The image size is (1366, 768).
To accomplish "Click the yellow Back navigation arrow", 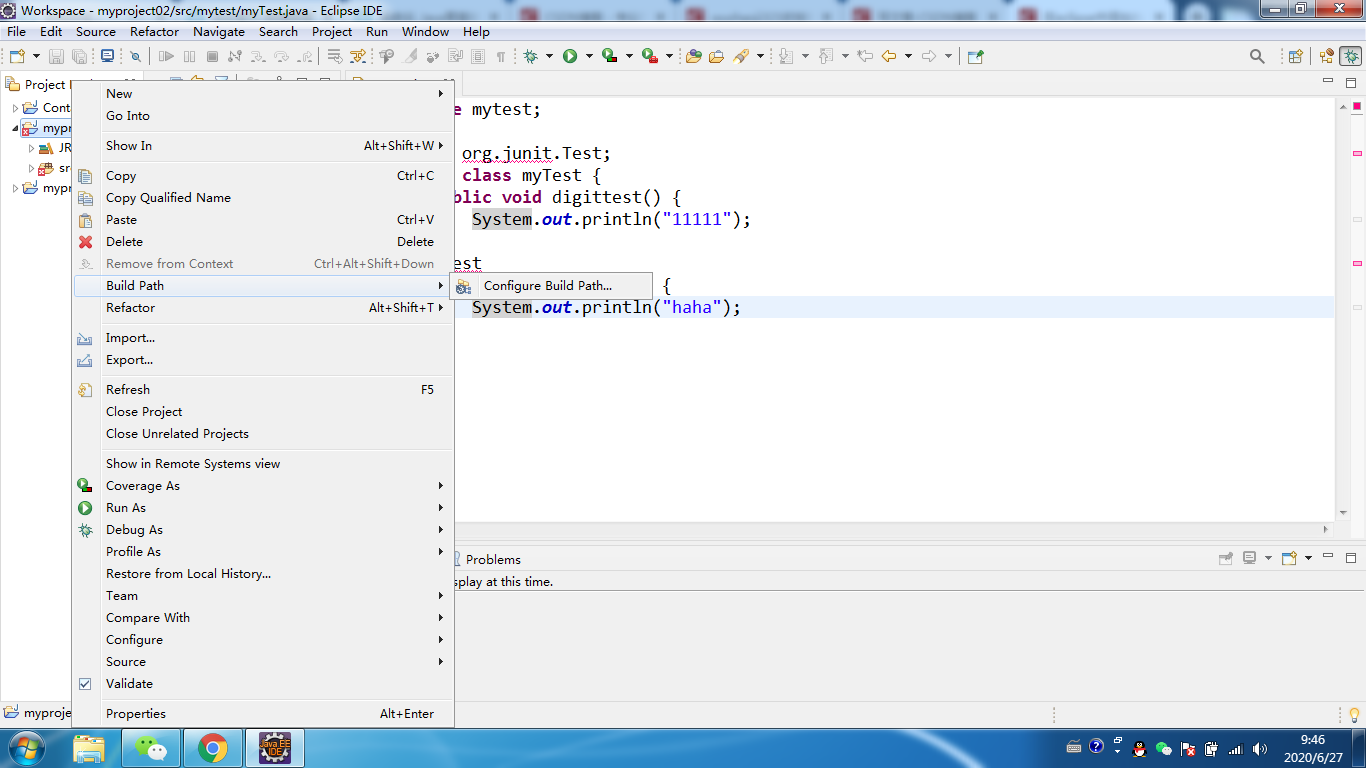I will 888,57.
